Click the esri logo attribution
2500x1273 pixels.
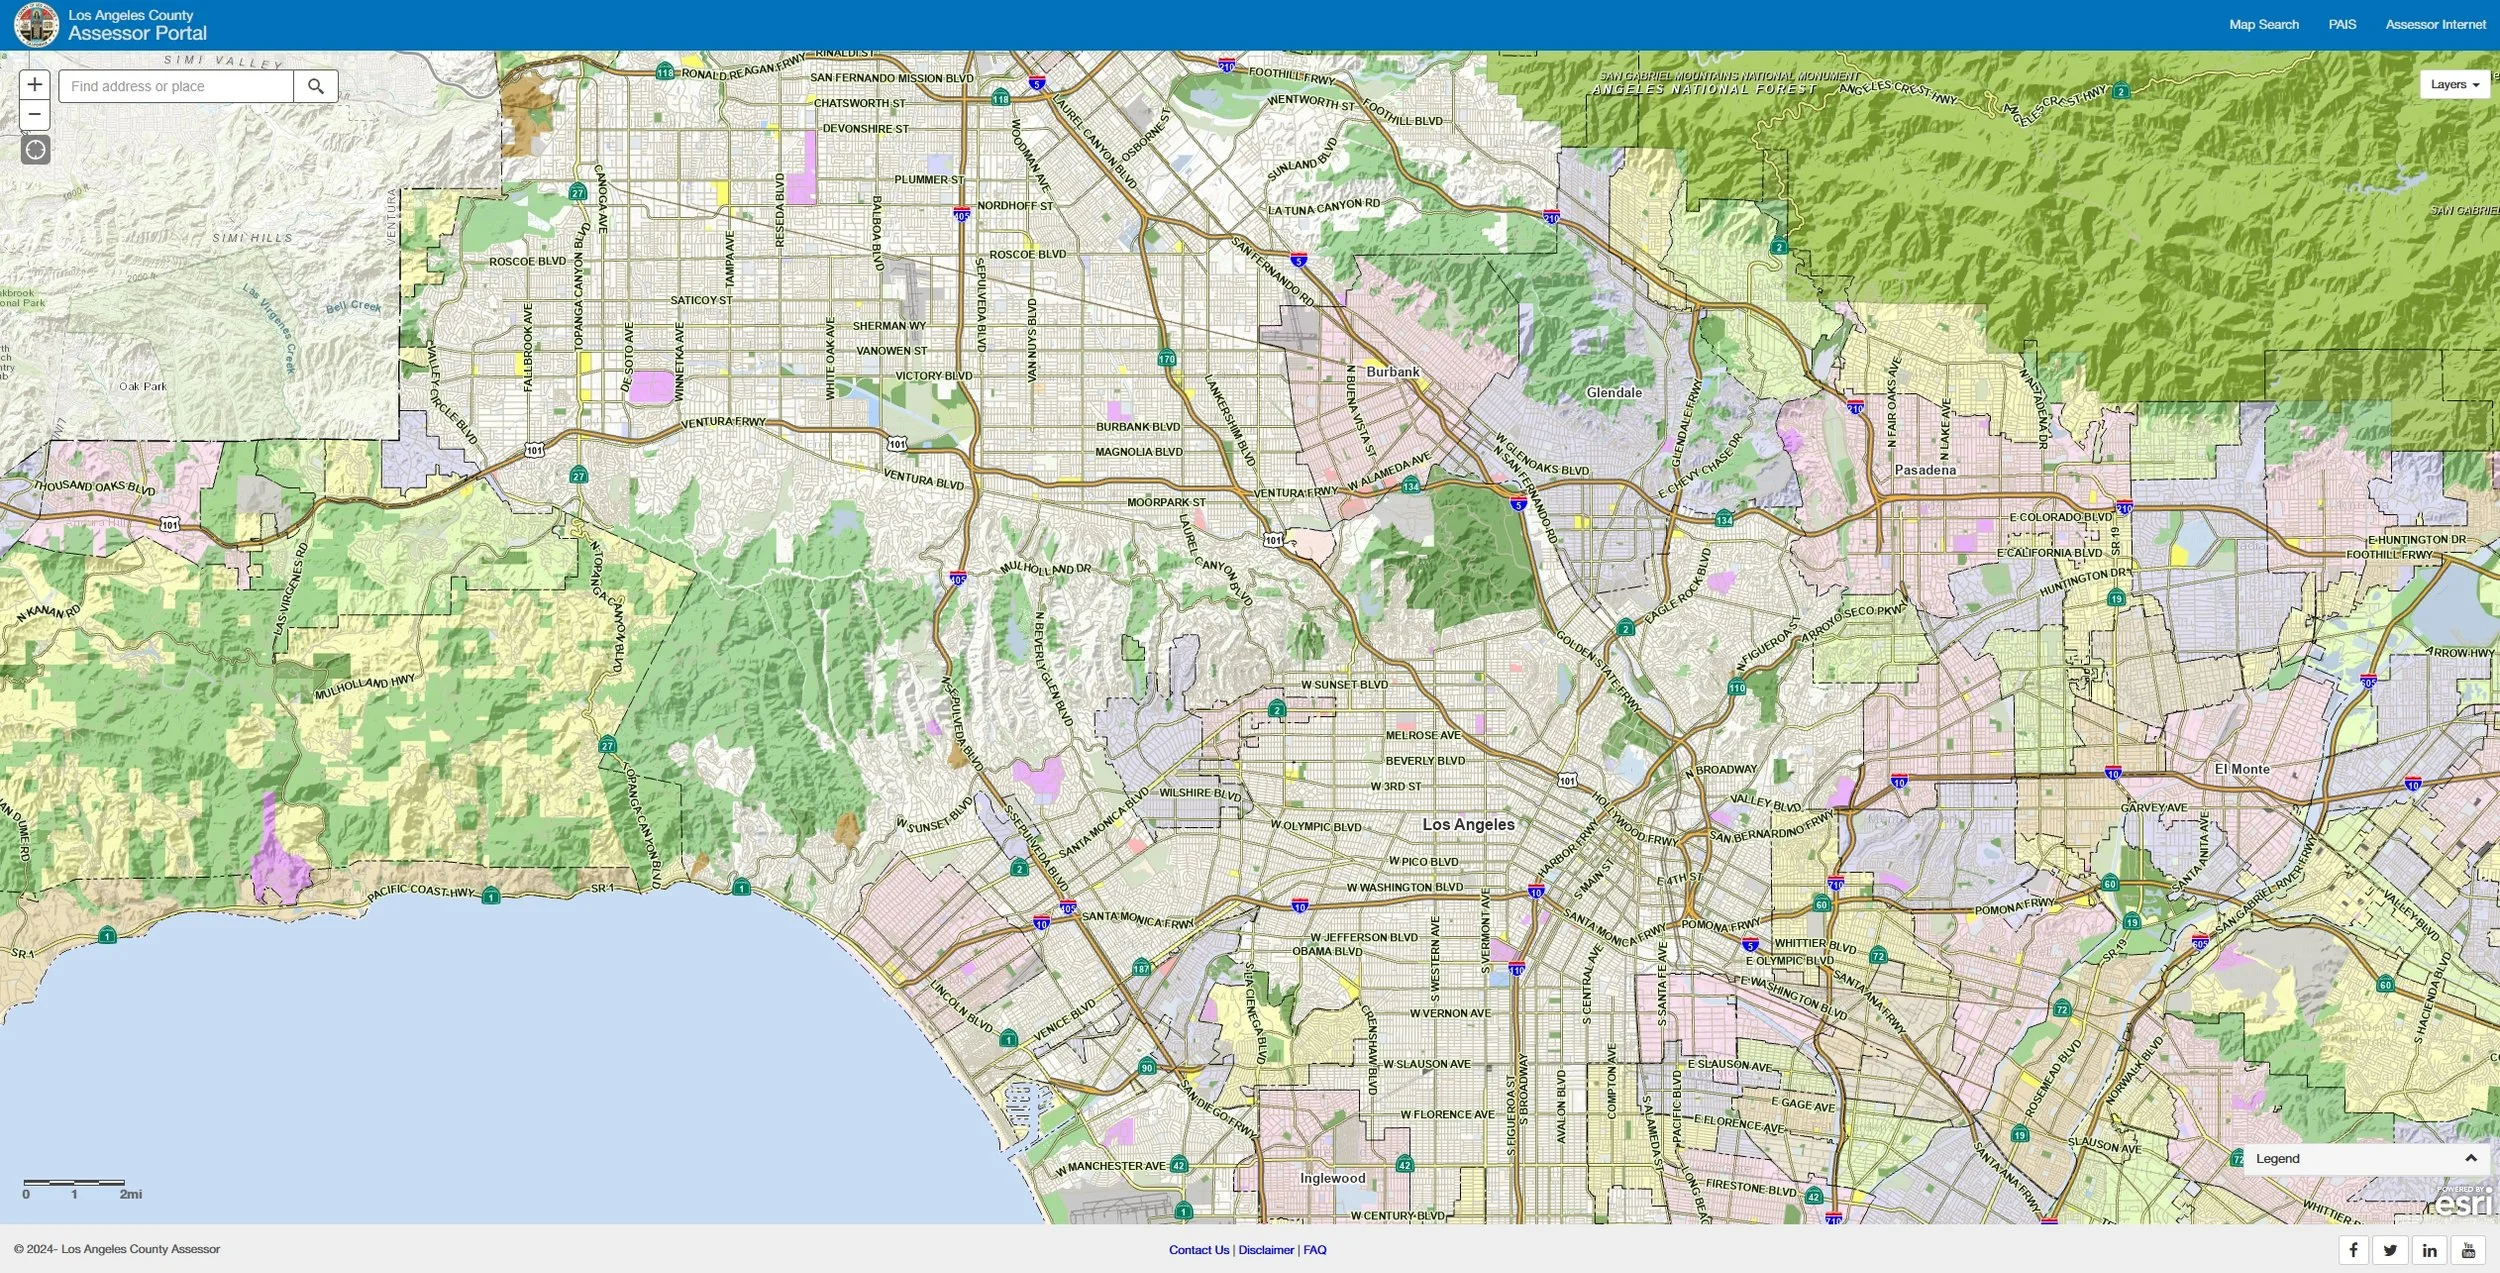click(2463, 1204)
